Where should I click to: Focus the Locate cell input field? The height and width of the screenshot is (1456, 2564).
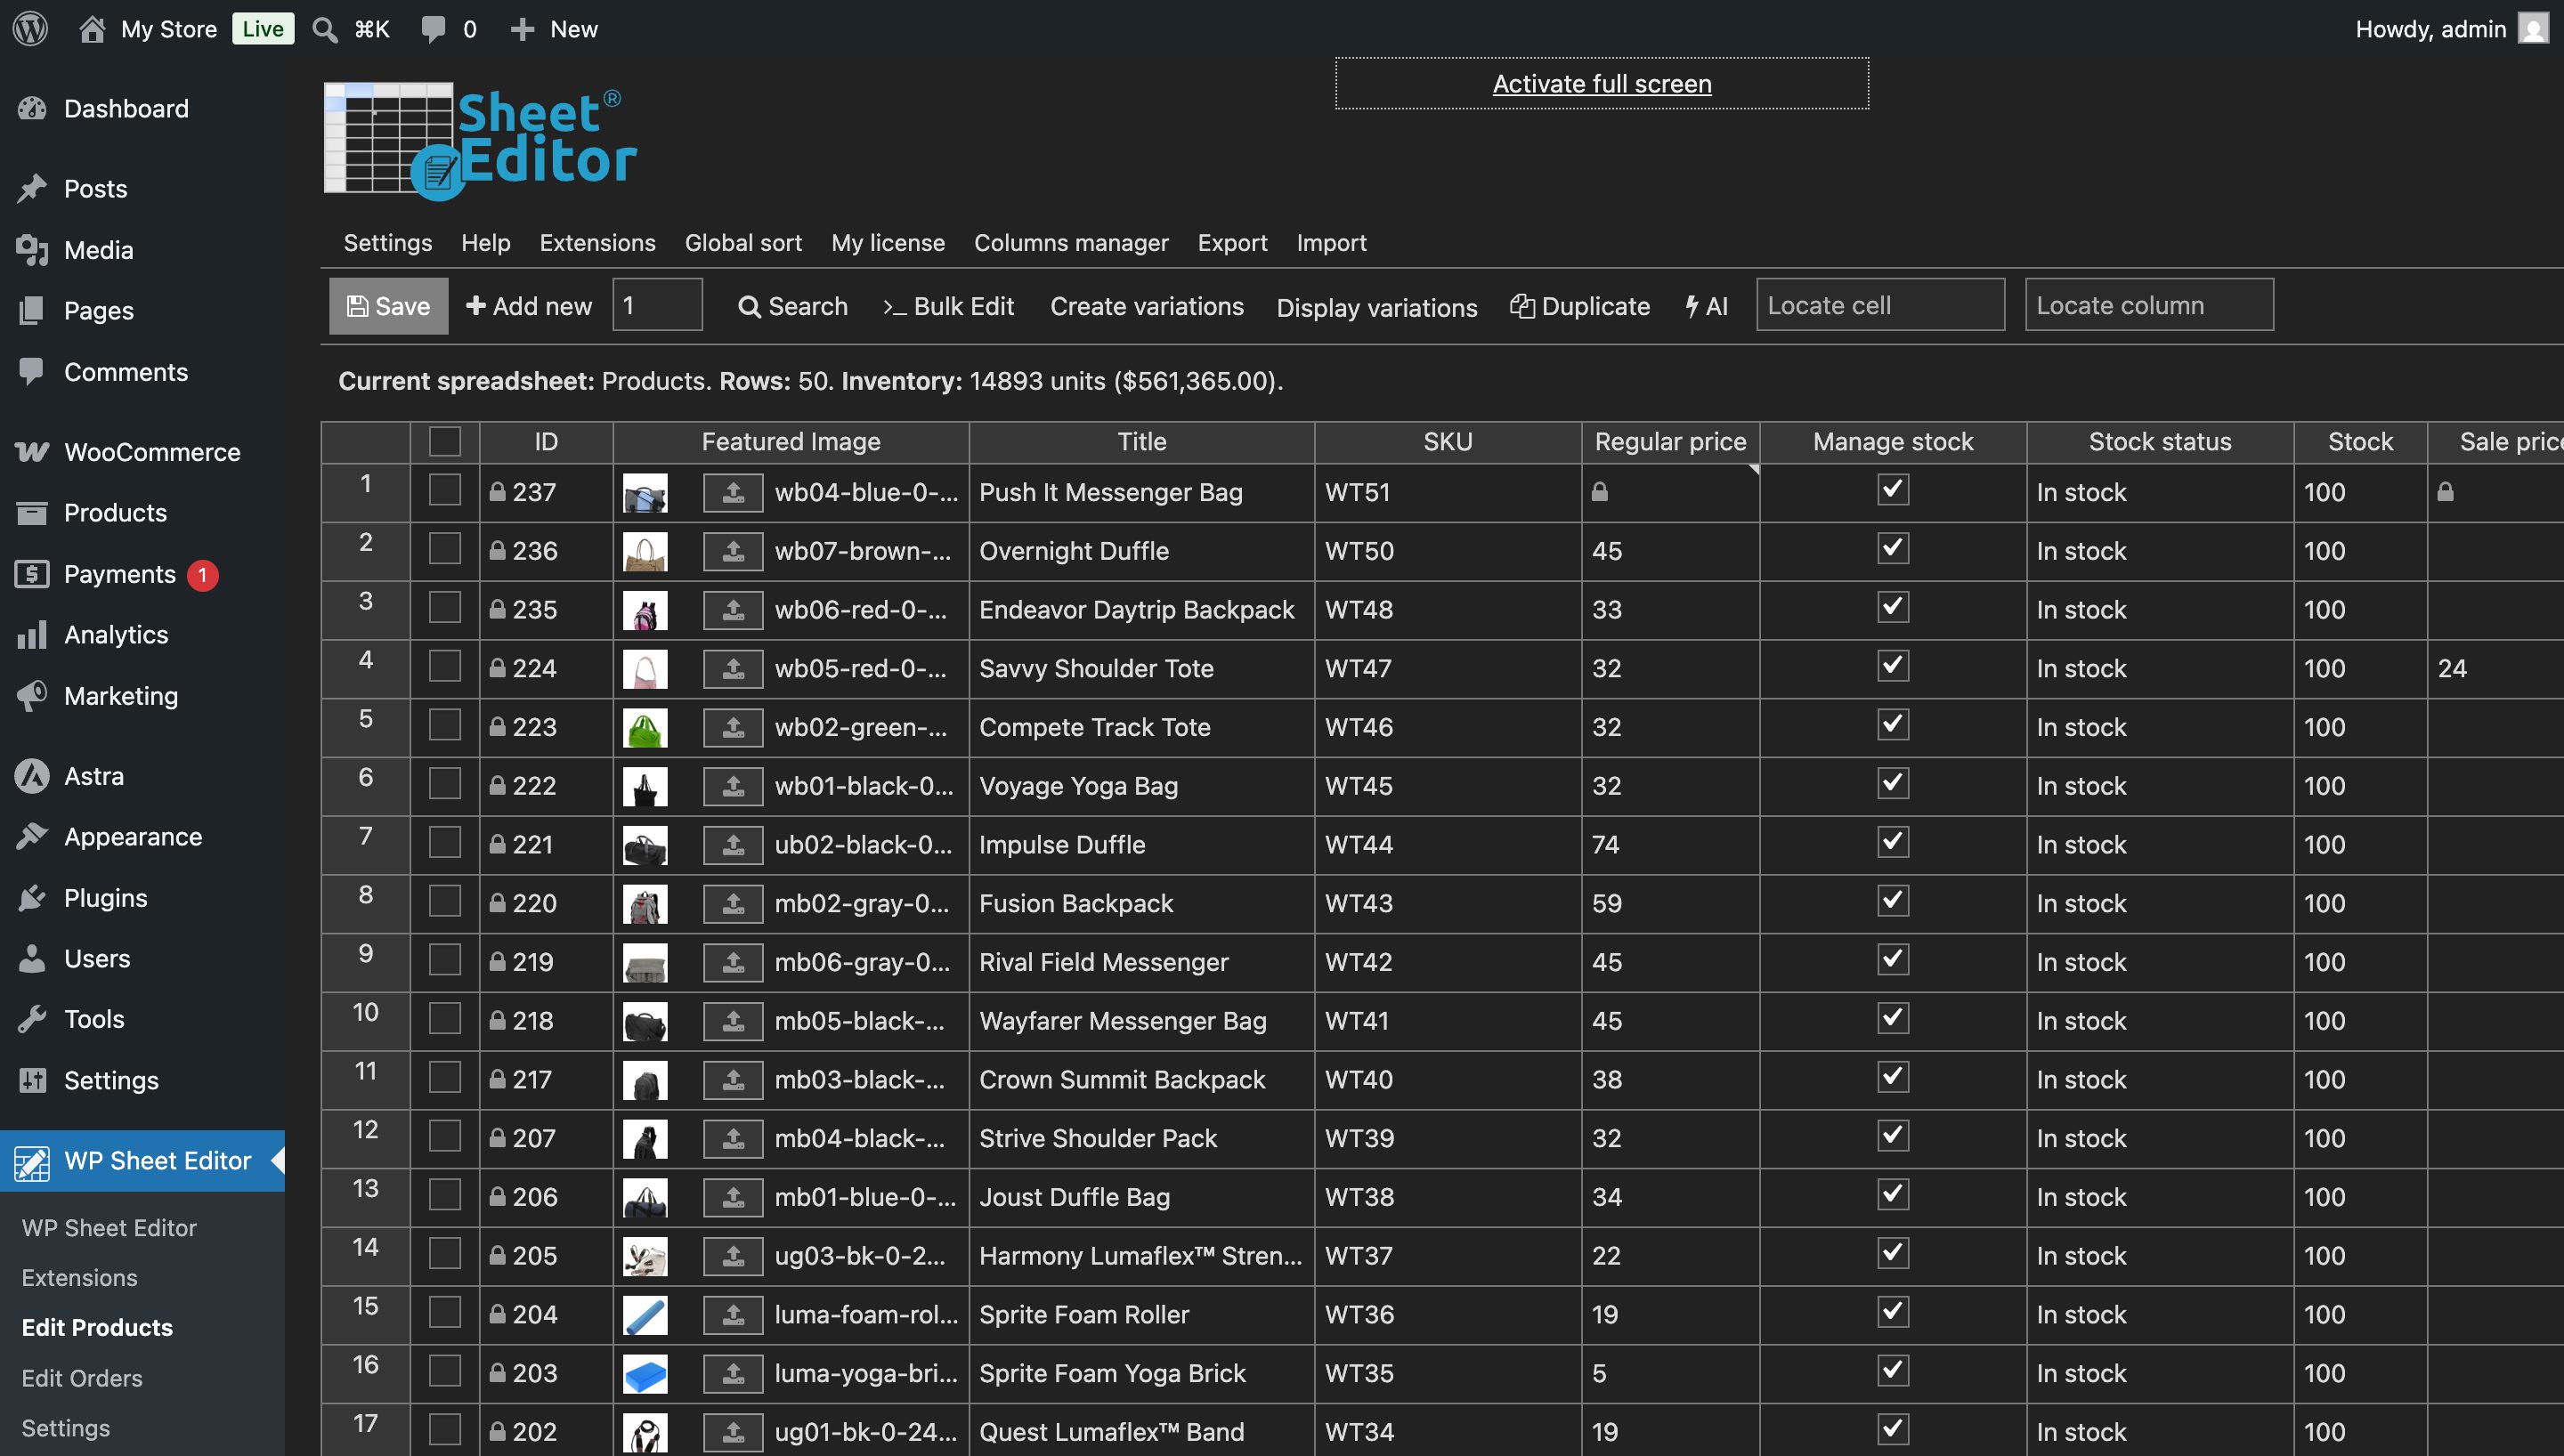pos(1880,305)
